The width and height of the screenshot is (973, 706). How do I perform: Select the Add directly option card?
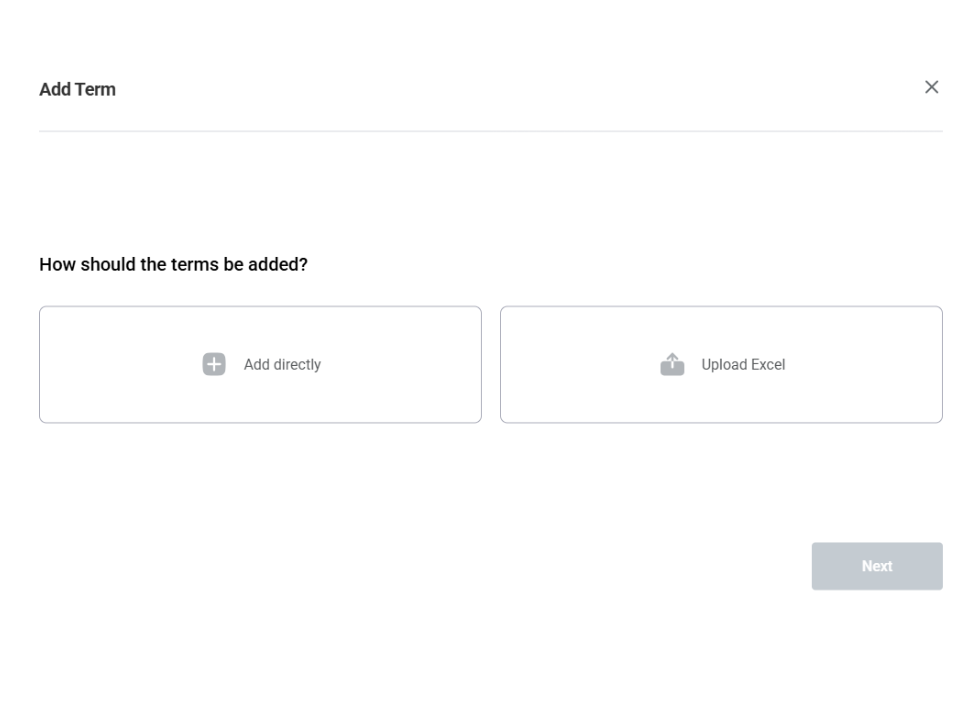260,365
